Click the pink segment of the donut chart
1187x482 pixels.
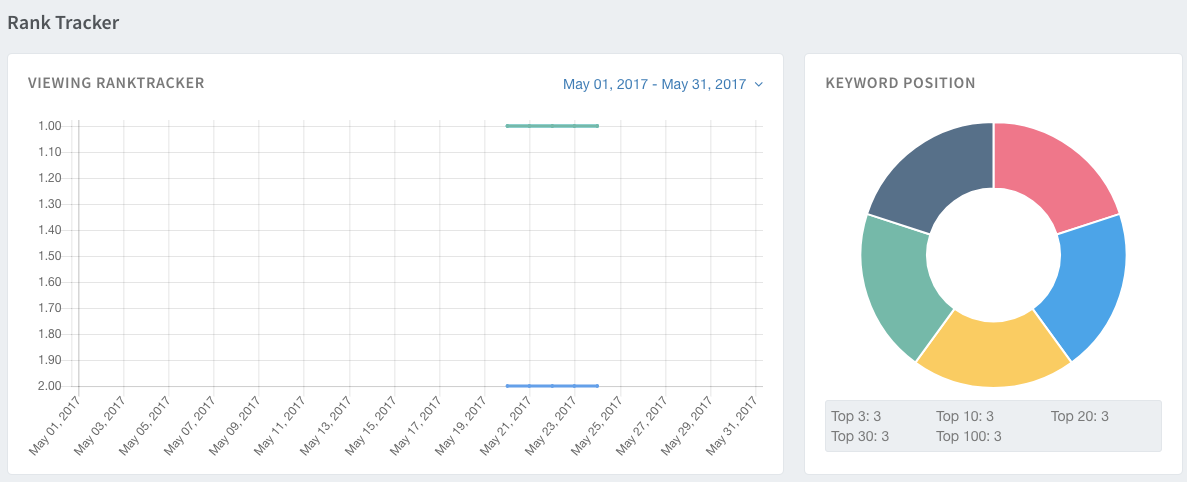[x=1053, y=174]
